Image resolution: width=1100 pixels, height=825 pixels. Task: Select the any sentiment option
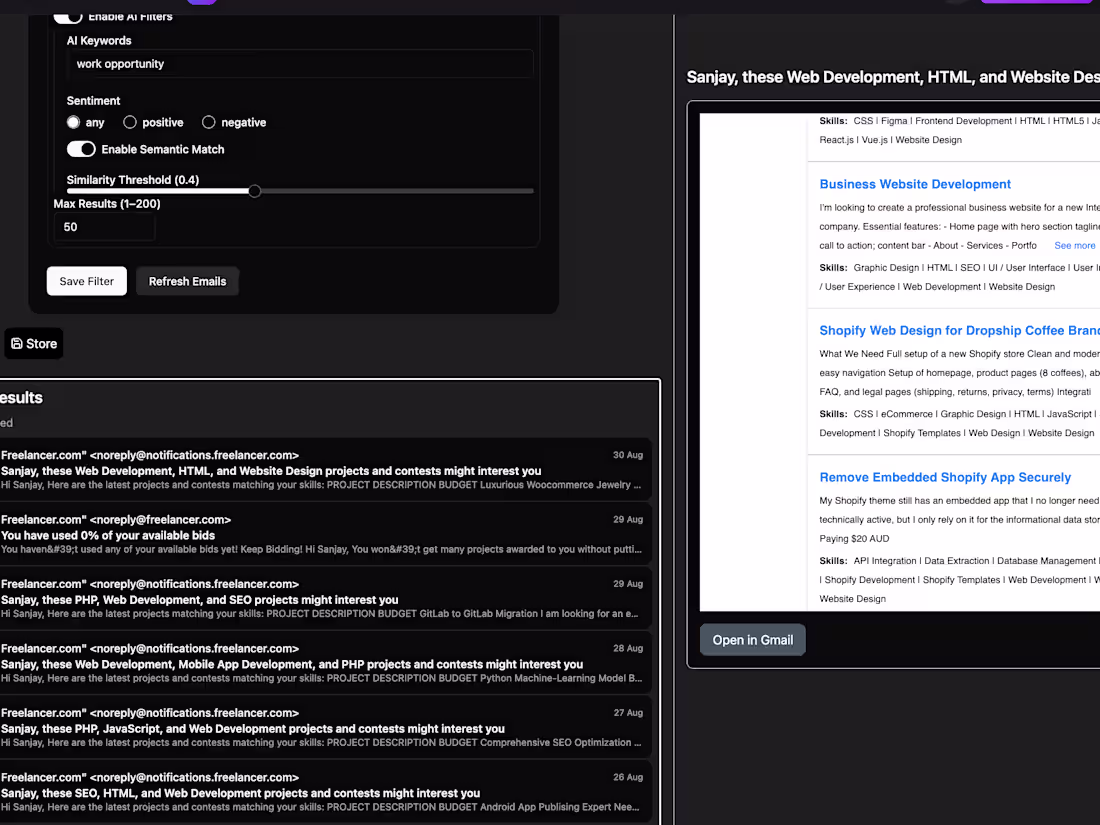click(x=73, y=122)
